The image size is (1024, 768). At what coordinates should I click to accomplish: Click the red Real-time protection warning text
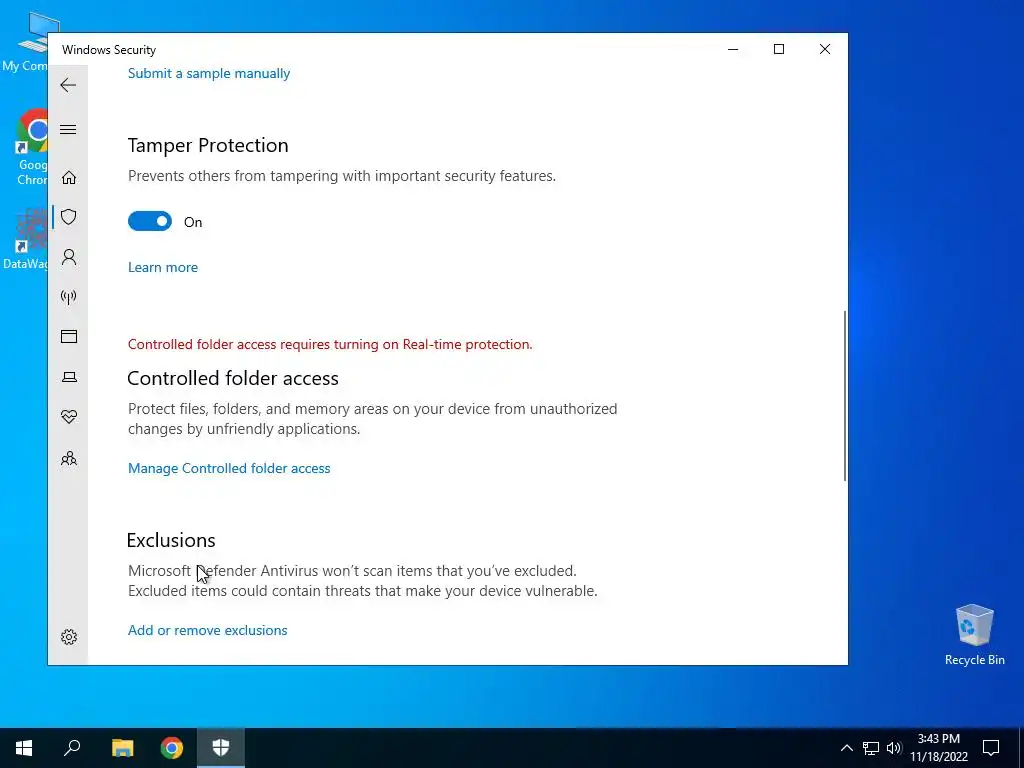(x=330, y=344)
